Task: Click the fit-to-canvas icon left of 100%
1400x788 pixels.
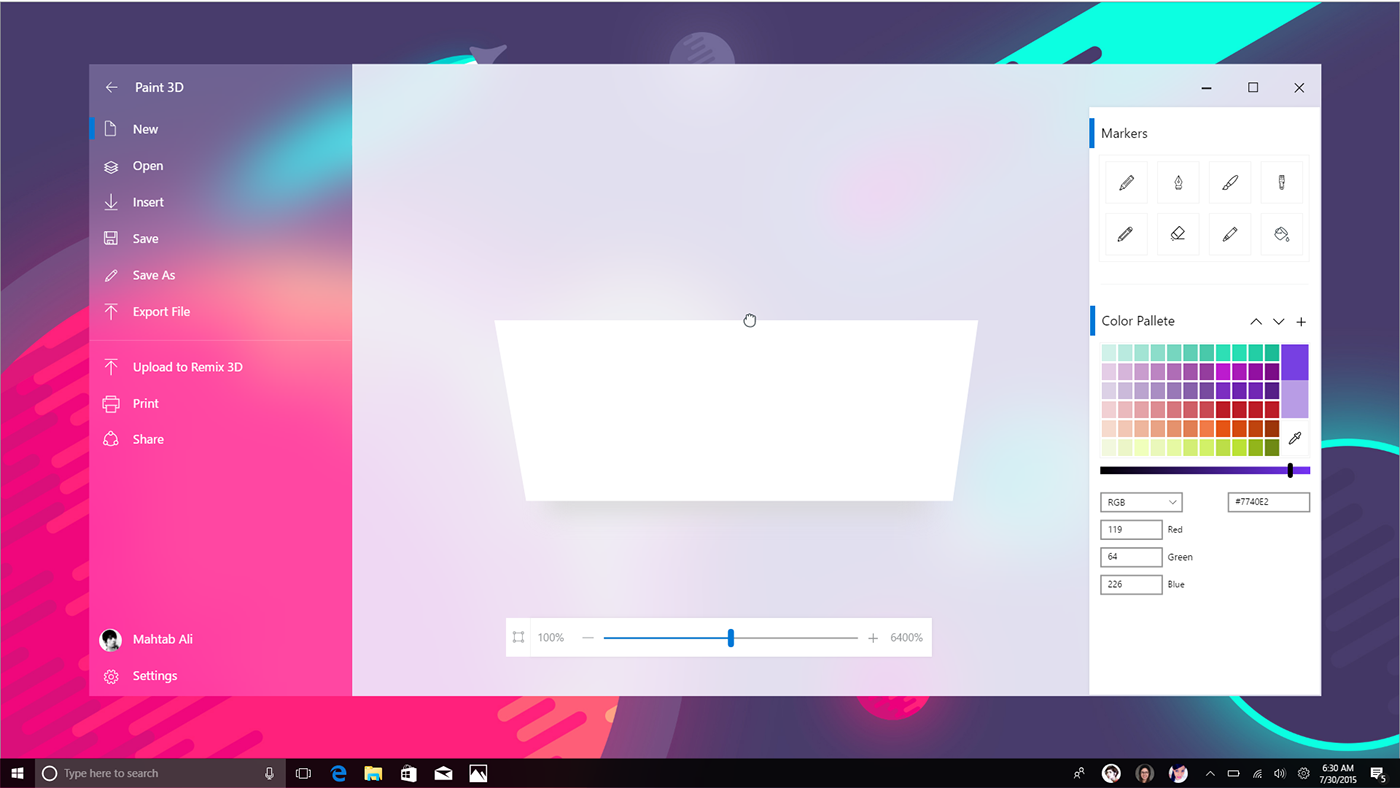Action: (x=518, y=637)
